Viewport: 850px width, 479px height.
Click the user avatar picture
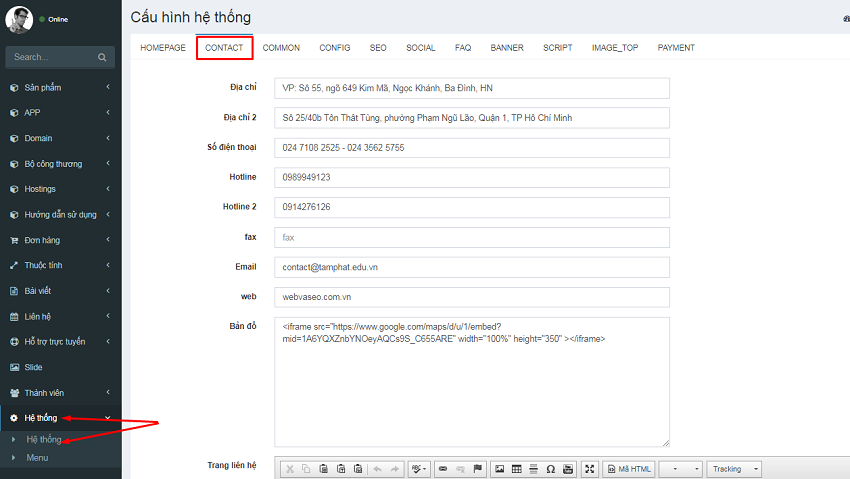tap(18, 20)
